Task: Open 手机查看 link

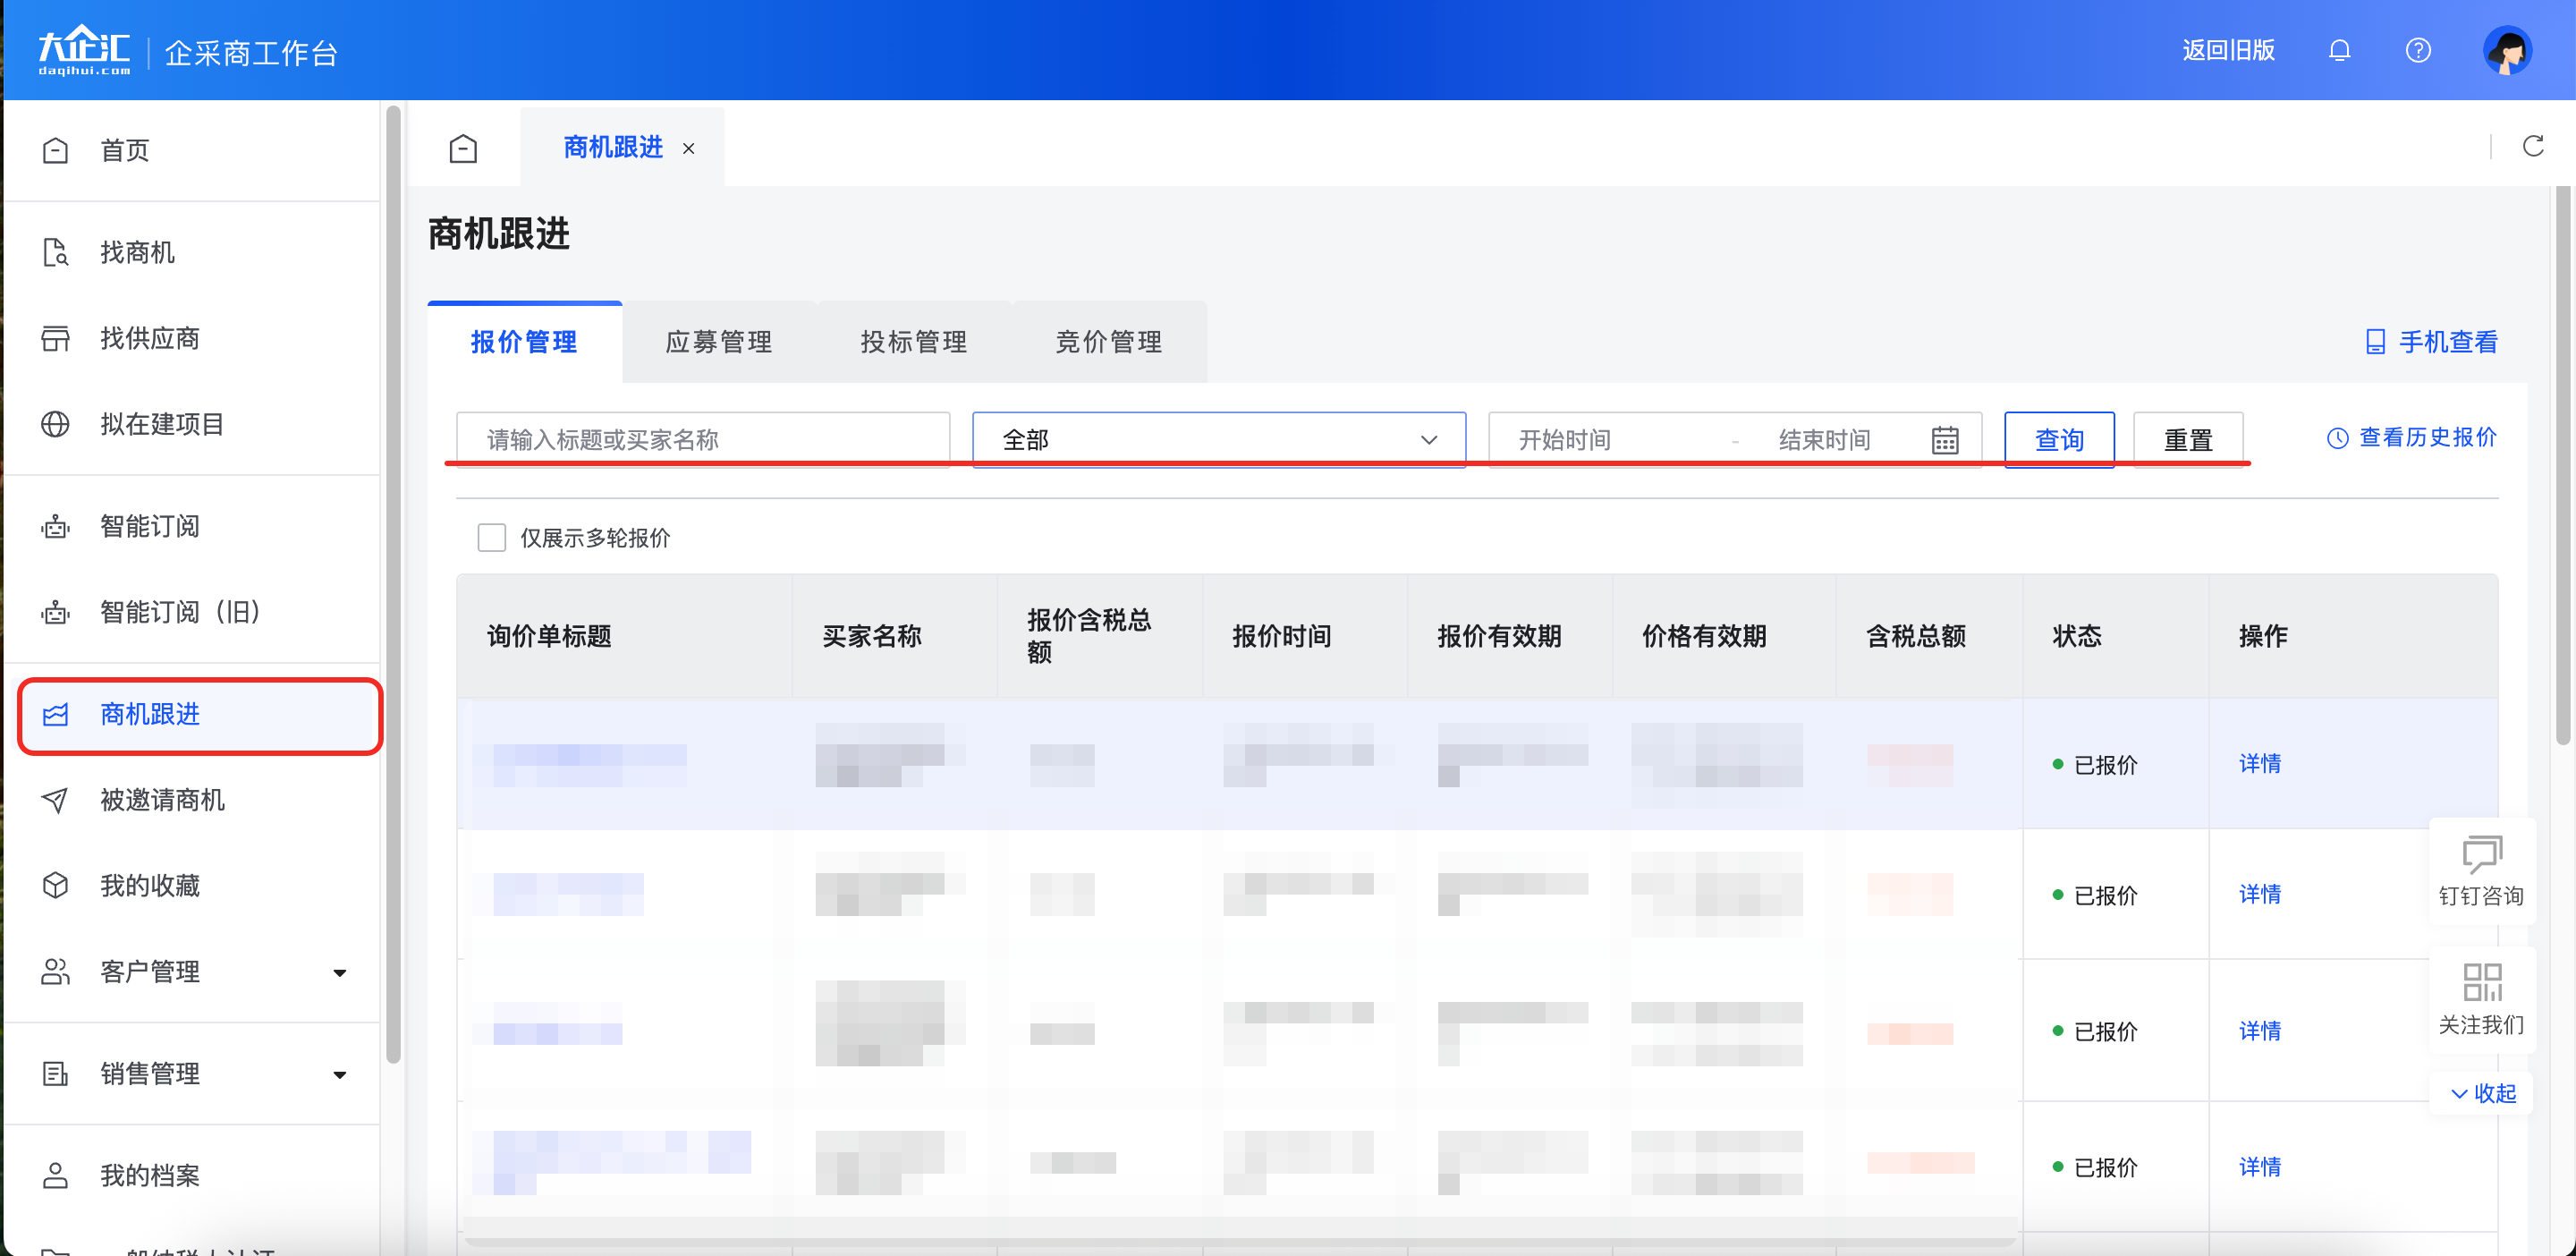Action: pos(2432,342)
